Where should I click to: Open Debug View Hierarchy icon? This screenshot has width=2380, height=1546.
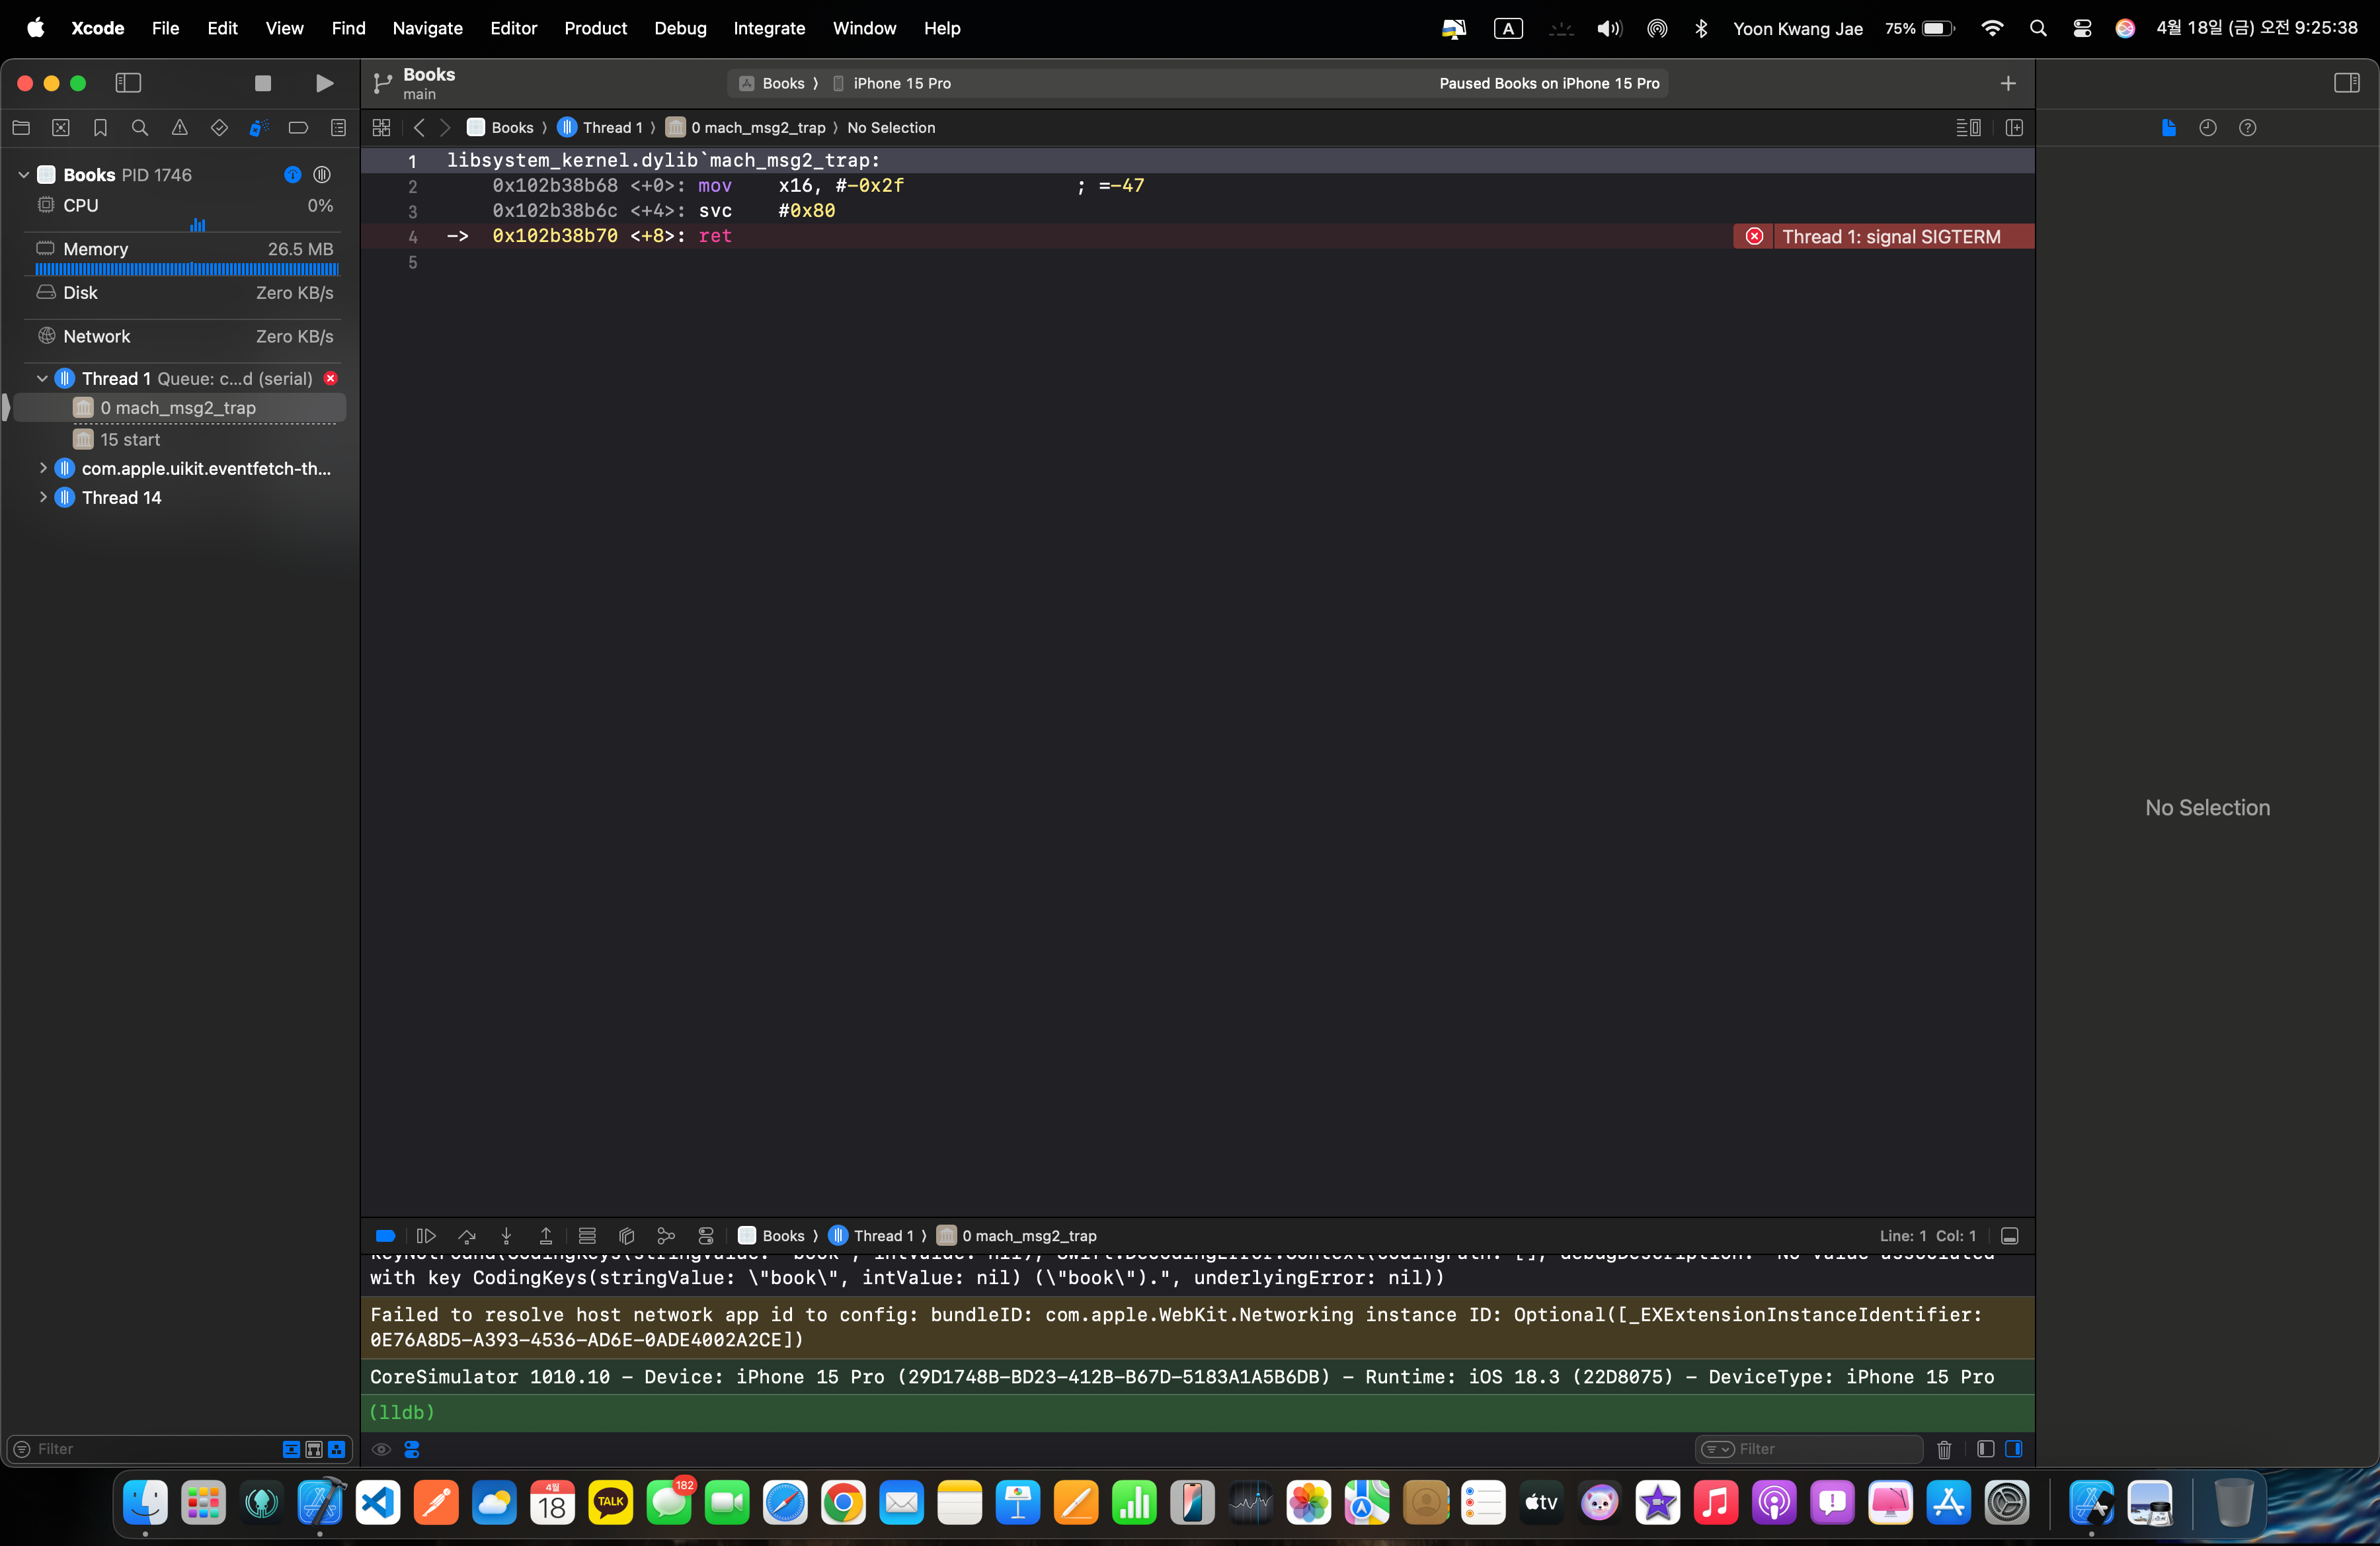pos(627,1235)
